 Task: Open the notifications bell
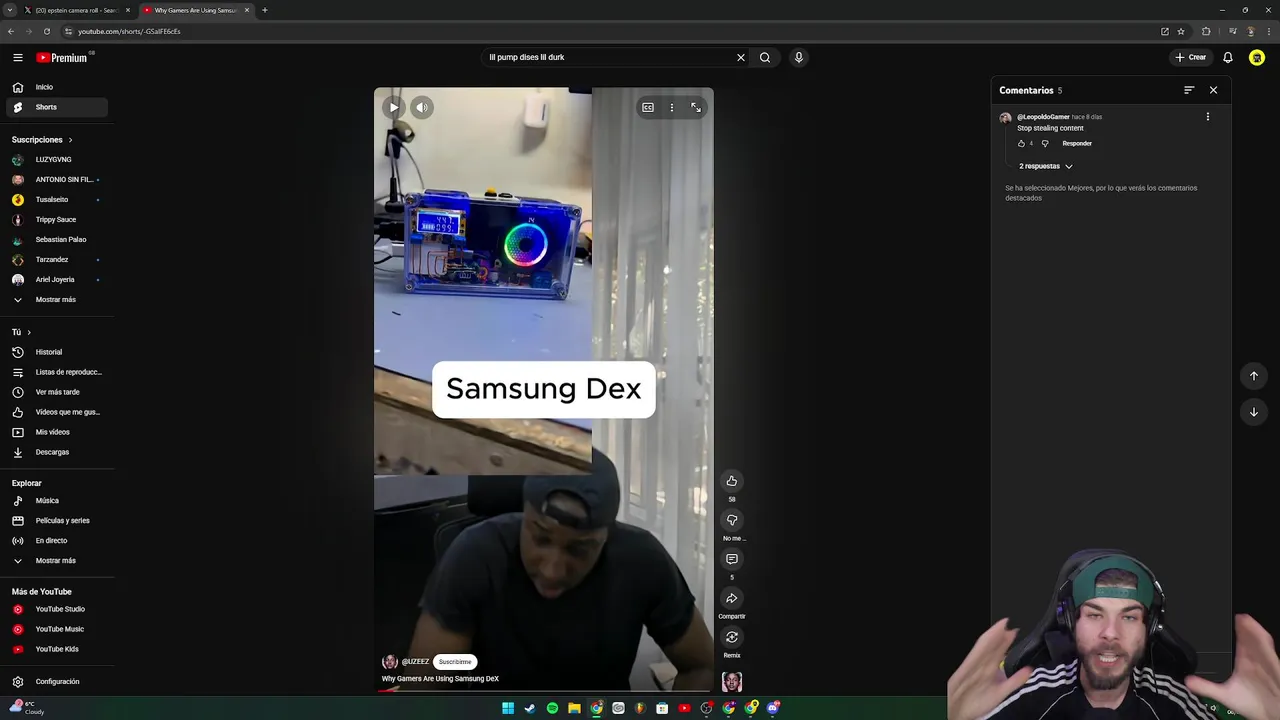(1228, 57)
